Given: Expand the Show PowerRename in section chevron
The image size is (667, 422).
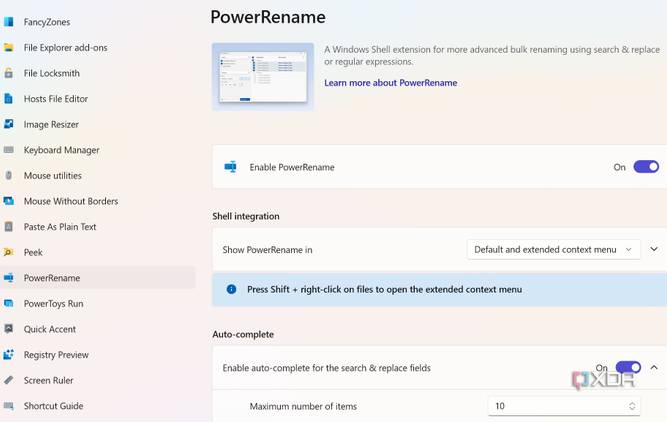Looking at the screenshot, I should pos(654,249).
